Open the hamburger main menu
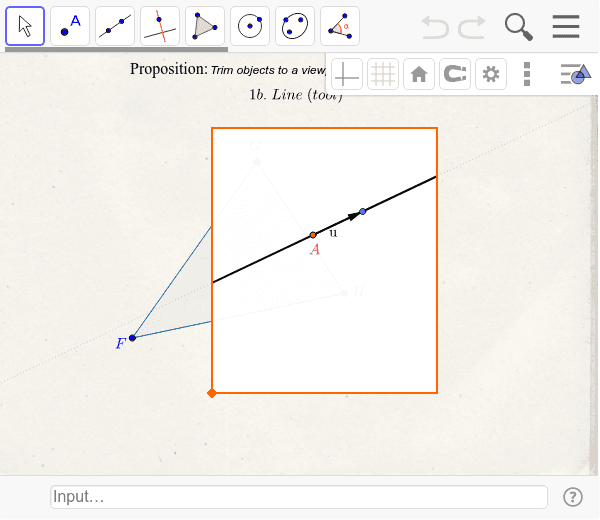This screenshot has height=520, width=600. tap(566, 26)
